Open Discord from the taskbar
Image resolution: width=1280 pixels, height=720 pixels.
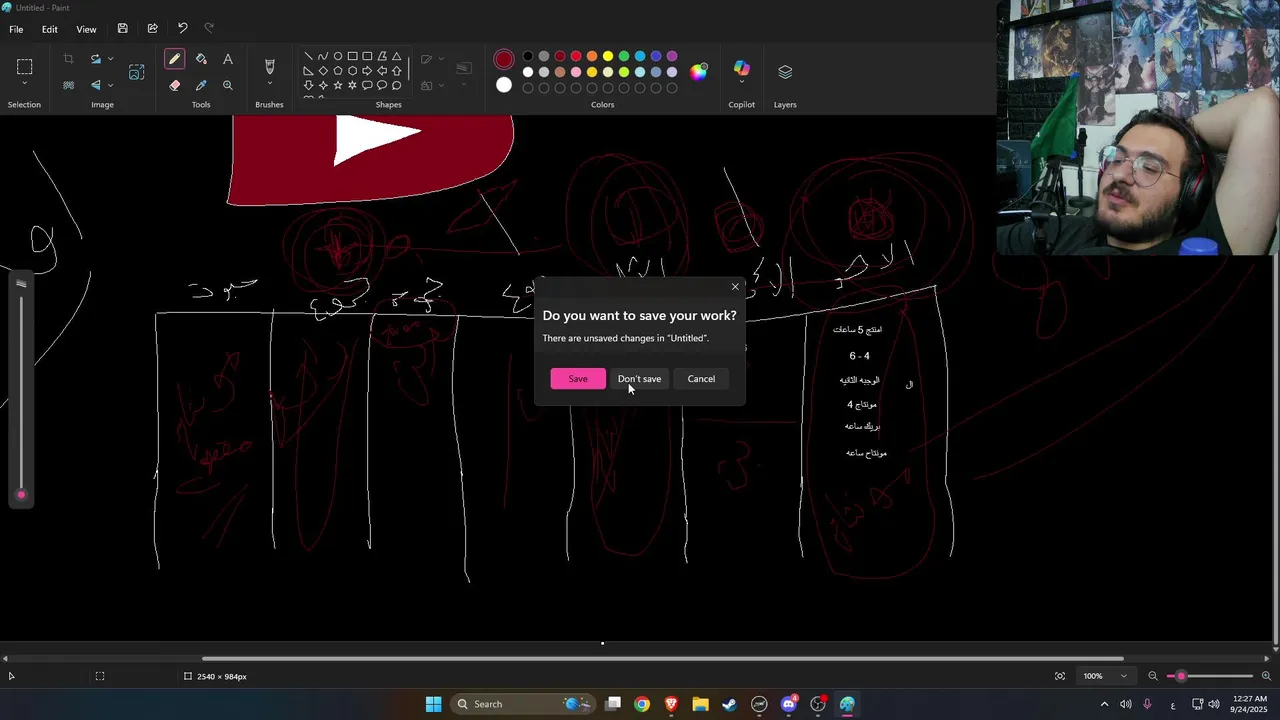789,704
